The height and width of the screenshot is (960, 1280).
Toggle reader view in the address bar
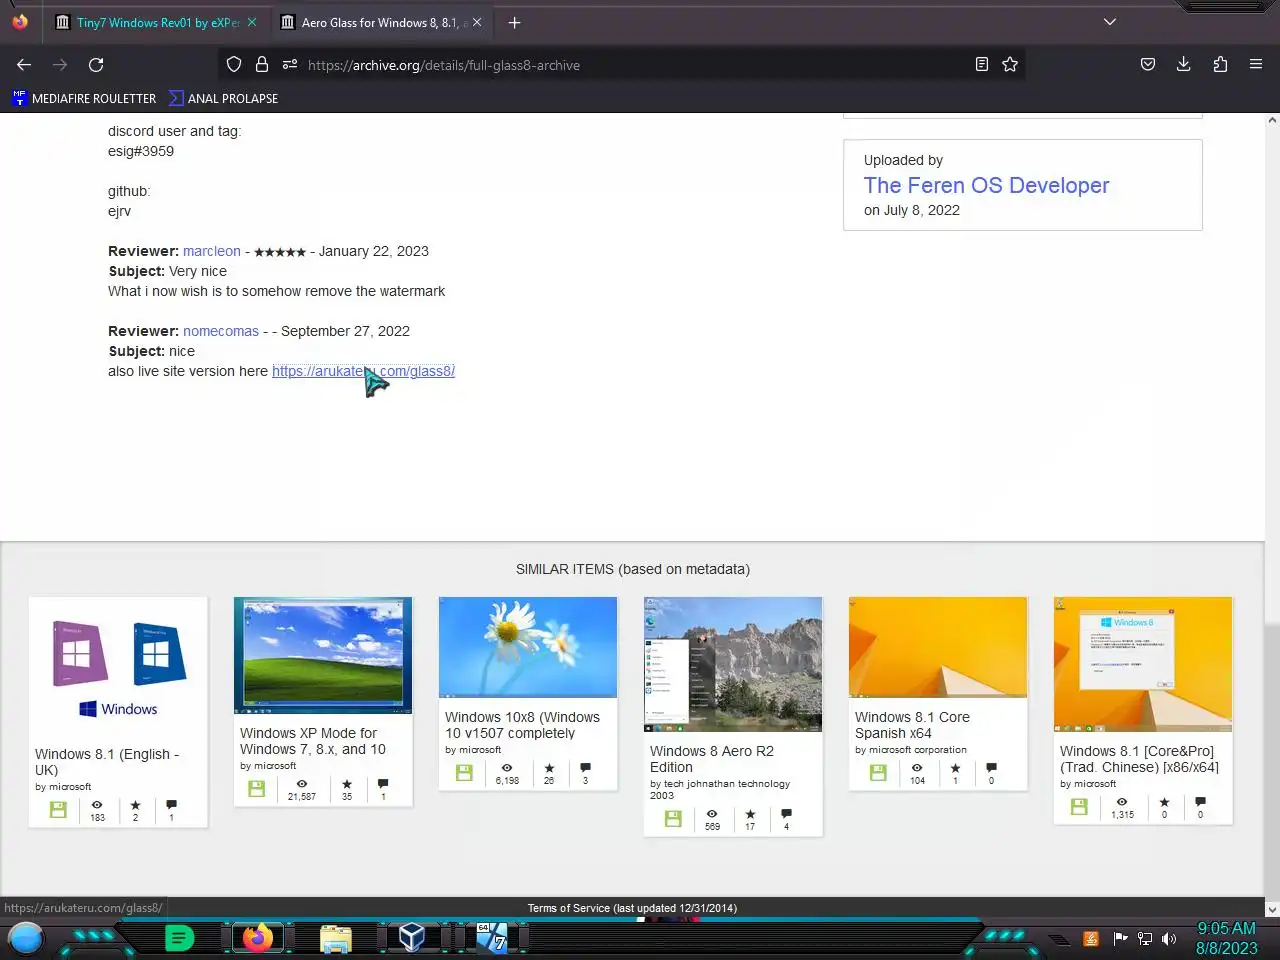tap(982, 65)
